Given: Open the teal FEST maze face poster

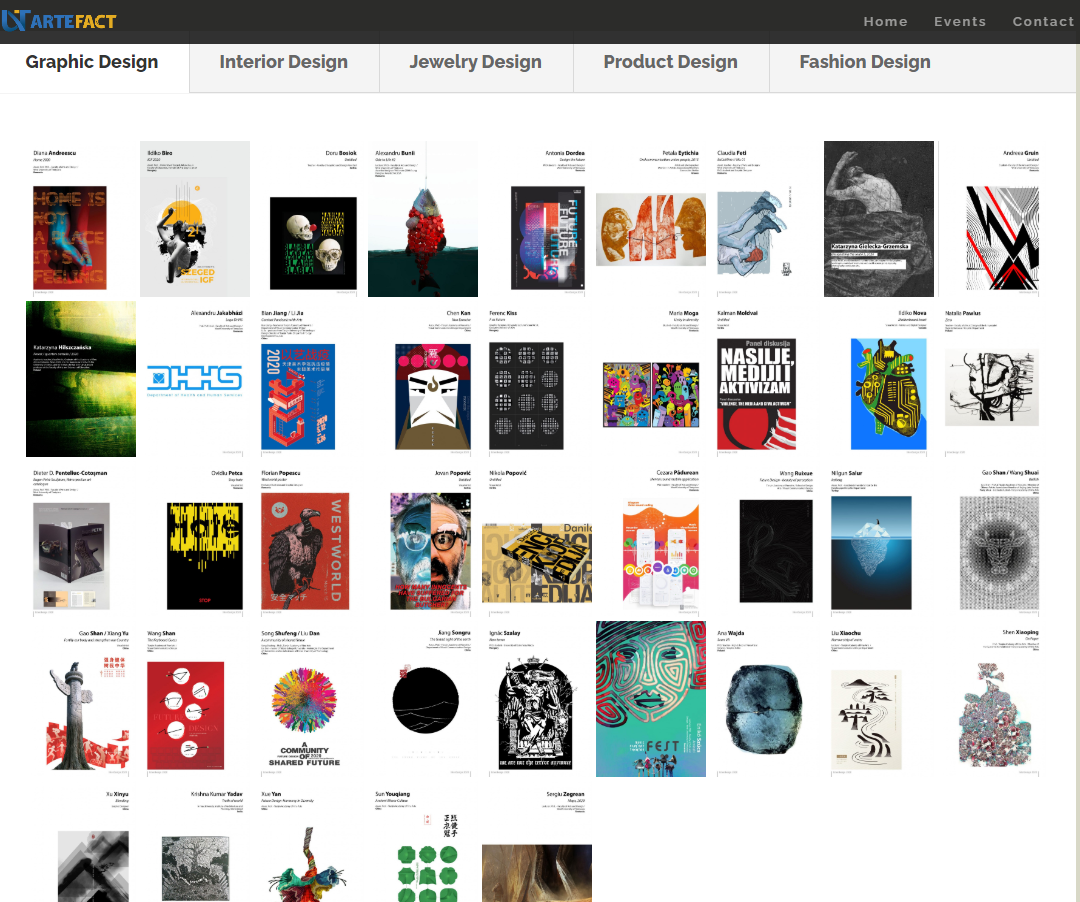Looking at the screenshot, I should (650, 699).
